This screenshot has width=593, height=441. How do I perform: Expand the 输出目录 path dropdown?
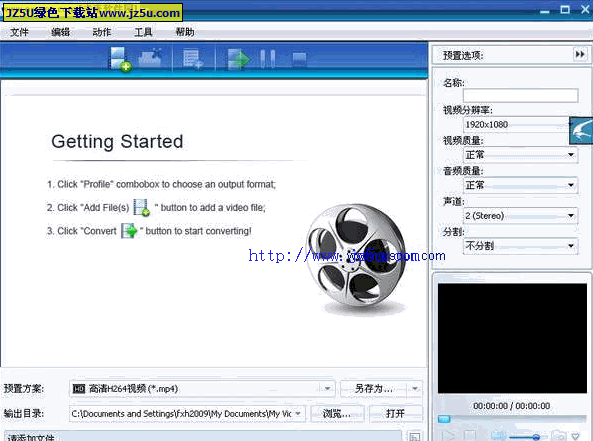[x=298, y=413]
